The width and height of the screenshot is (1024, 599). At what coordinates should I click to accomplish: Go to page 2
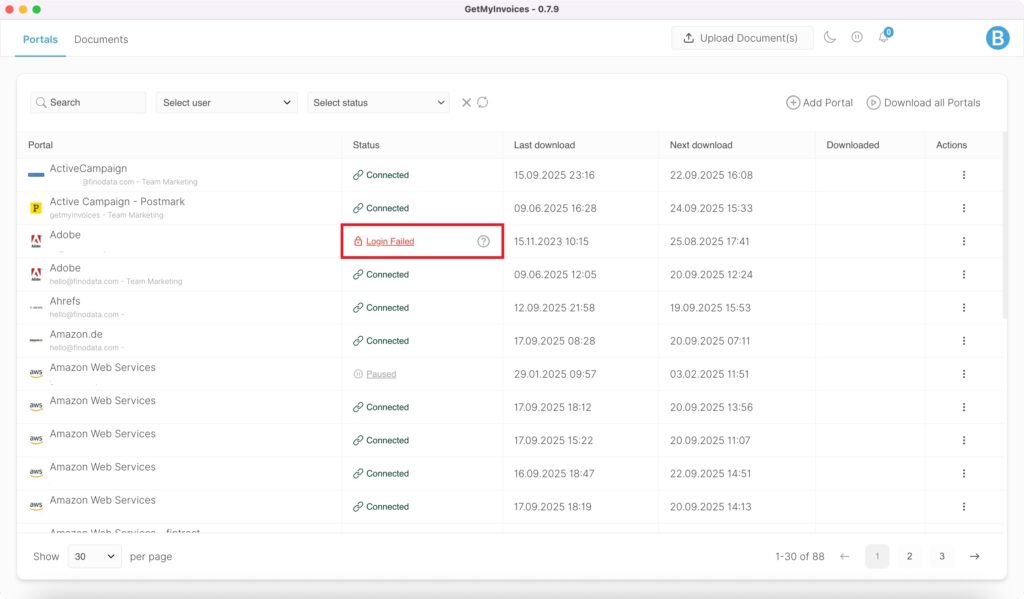[x=909, y=557]
